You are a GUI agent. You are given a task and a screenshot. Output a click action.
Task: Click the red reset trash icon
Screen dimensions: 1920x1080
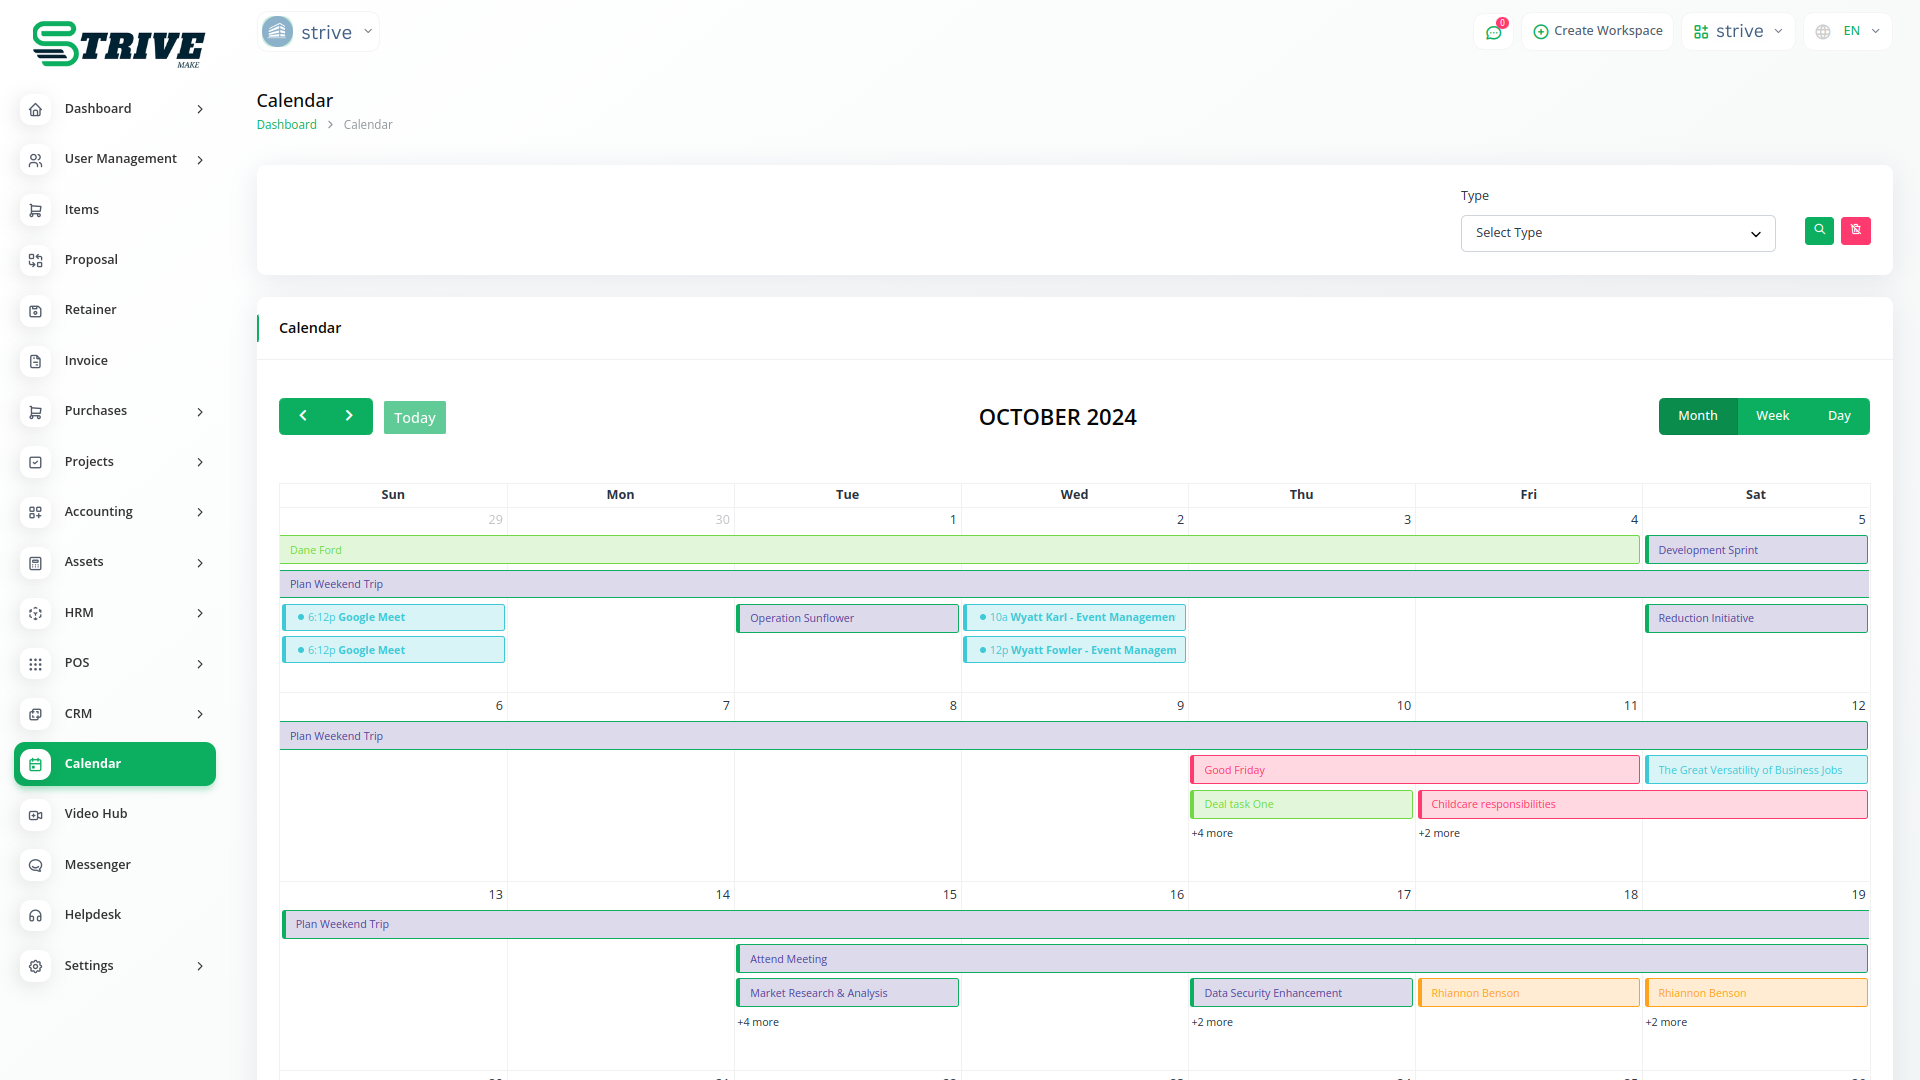1856,231
